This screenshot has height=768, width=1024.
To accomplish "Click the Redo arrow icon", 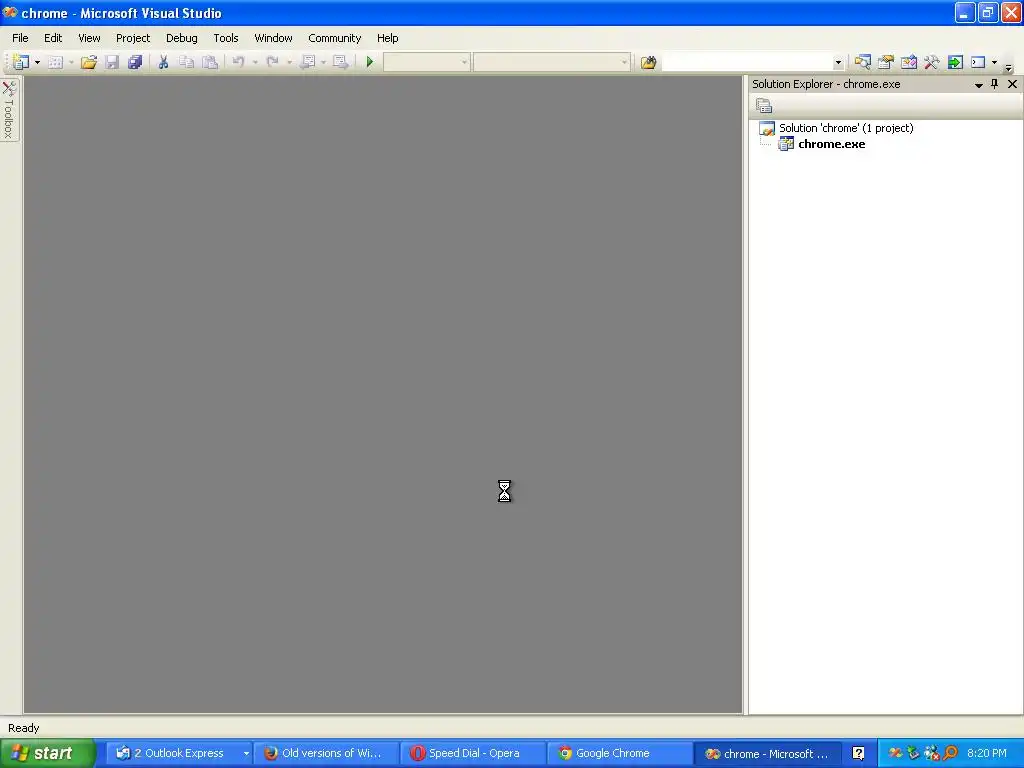I will 273,62.
